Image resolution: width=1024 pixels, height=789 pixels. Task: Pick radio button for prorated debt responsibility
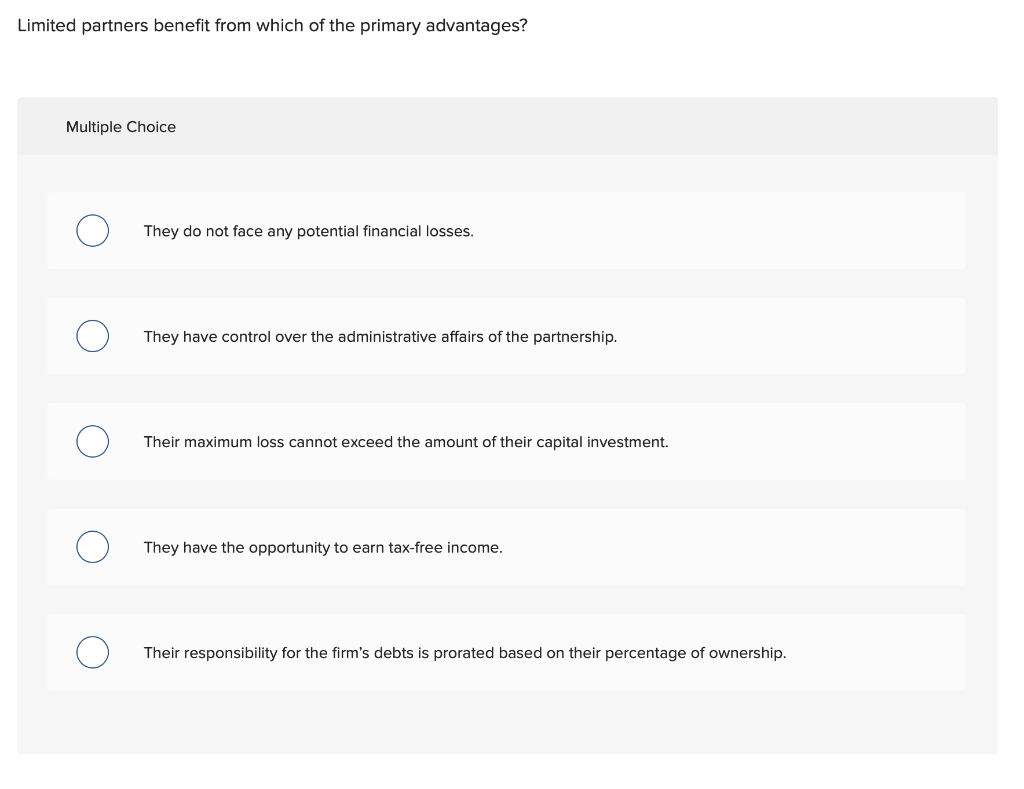93,652
